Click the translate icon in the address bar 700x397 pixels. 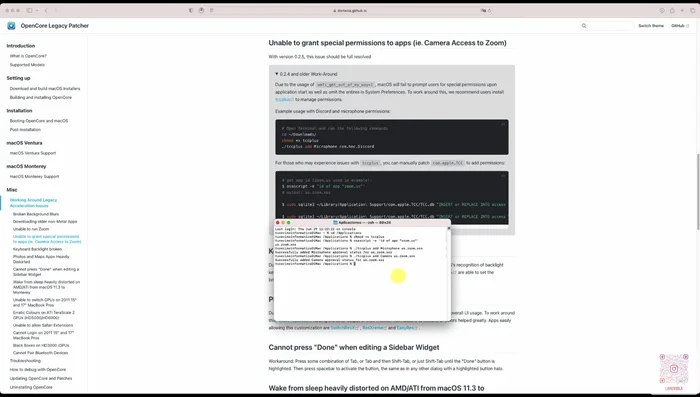tap(483, 10)
